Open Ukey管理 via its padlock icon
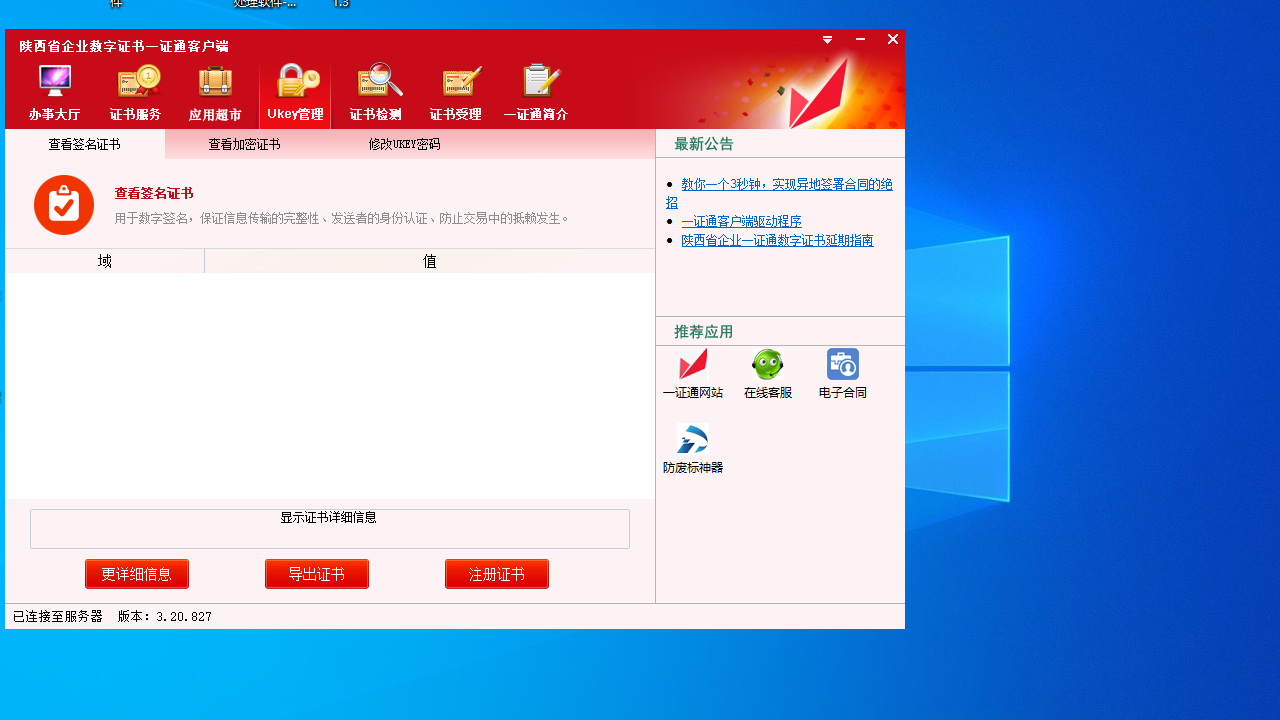 pyautogui.click(x=295, y=90)
